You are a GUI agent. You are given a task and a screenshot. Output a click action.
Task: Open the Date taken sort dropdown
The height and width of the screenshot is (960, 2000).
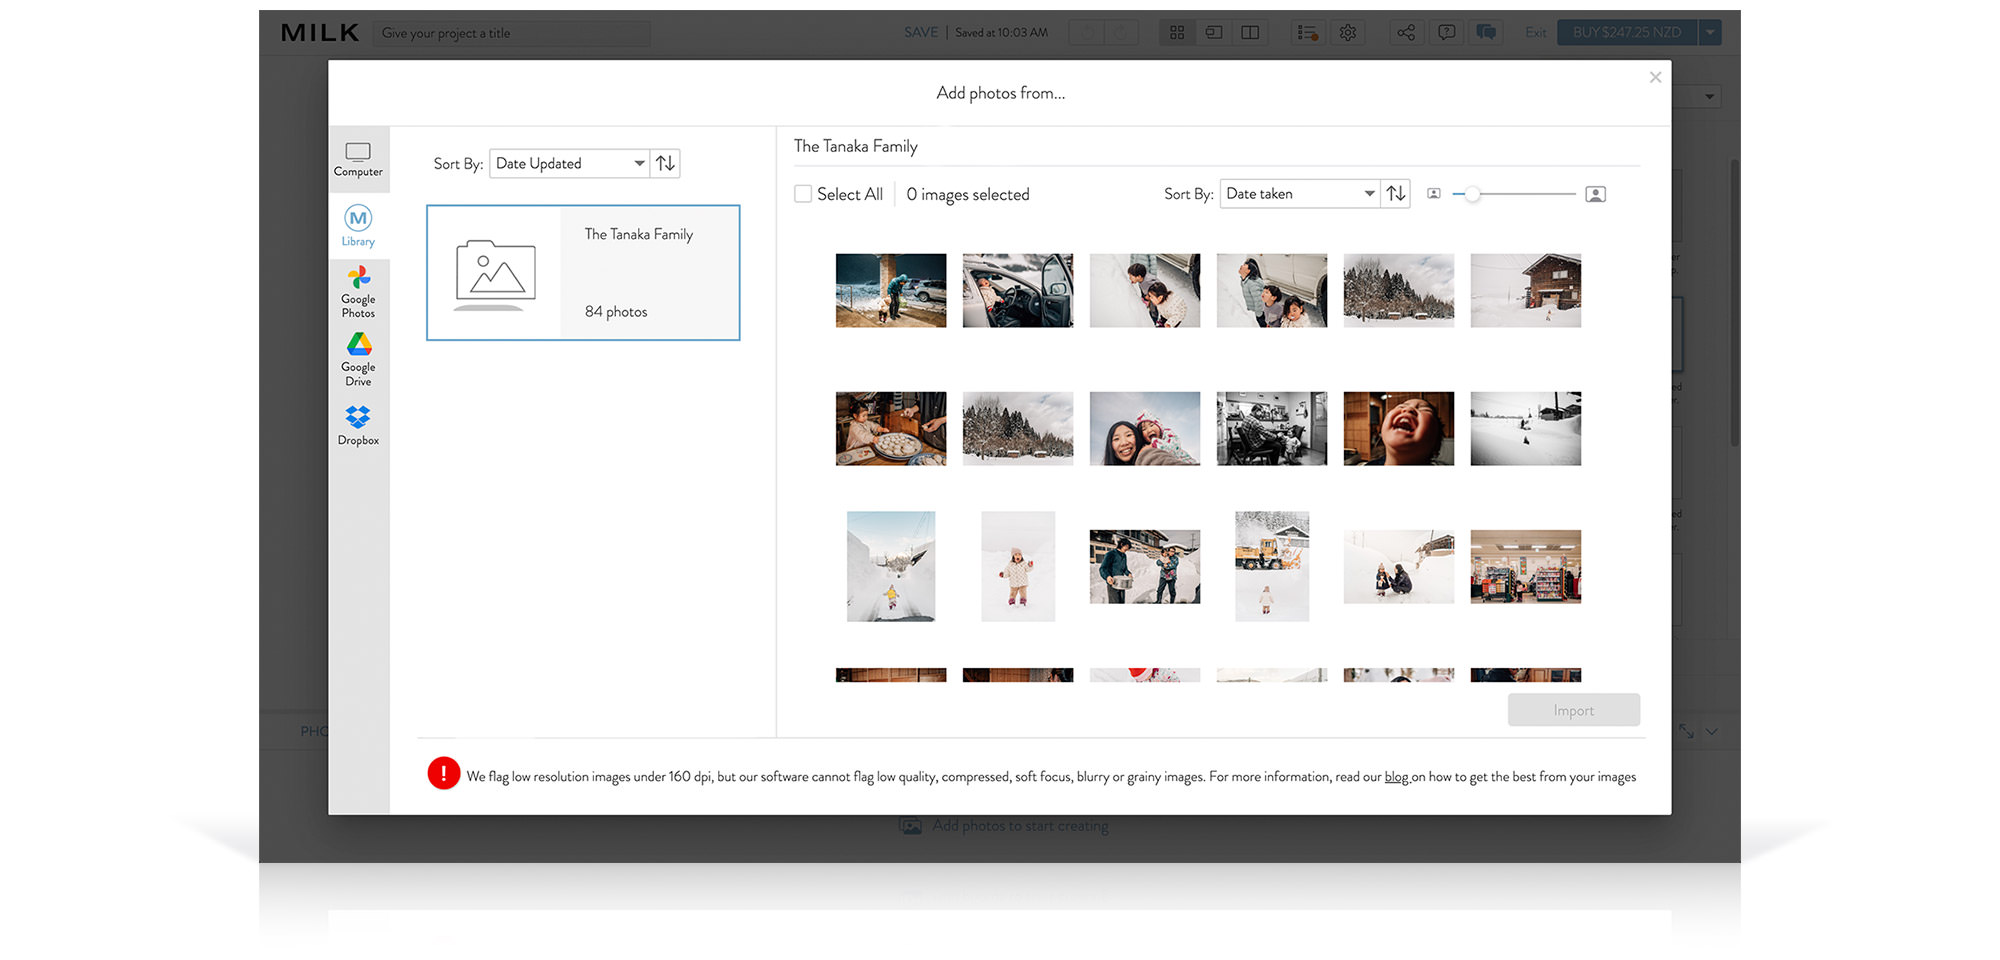pos(1299,194)
